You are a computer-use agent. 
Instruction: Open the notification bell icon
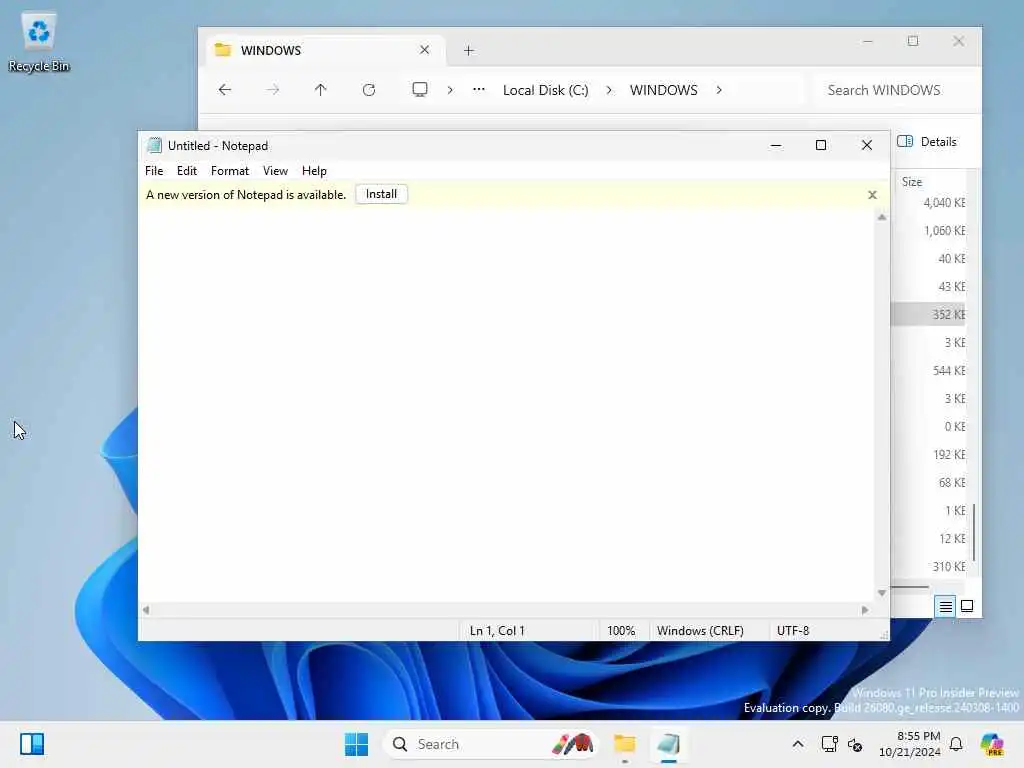pos(956,744)
